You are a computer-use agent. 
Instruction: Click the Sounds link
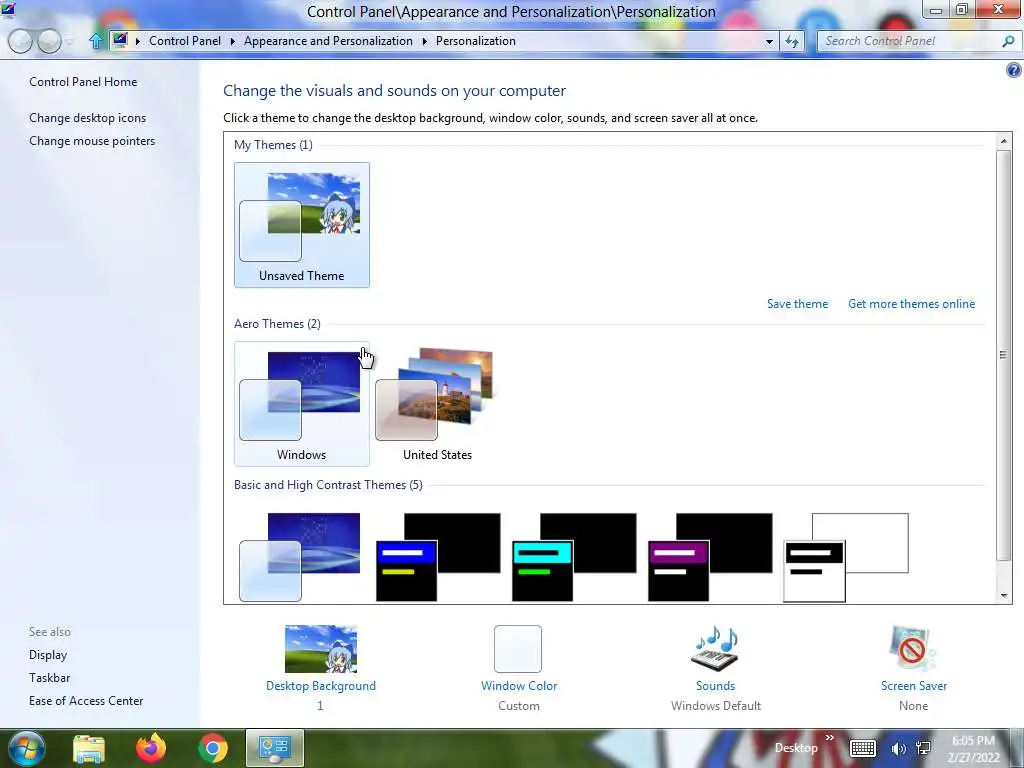click(715, 686)
